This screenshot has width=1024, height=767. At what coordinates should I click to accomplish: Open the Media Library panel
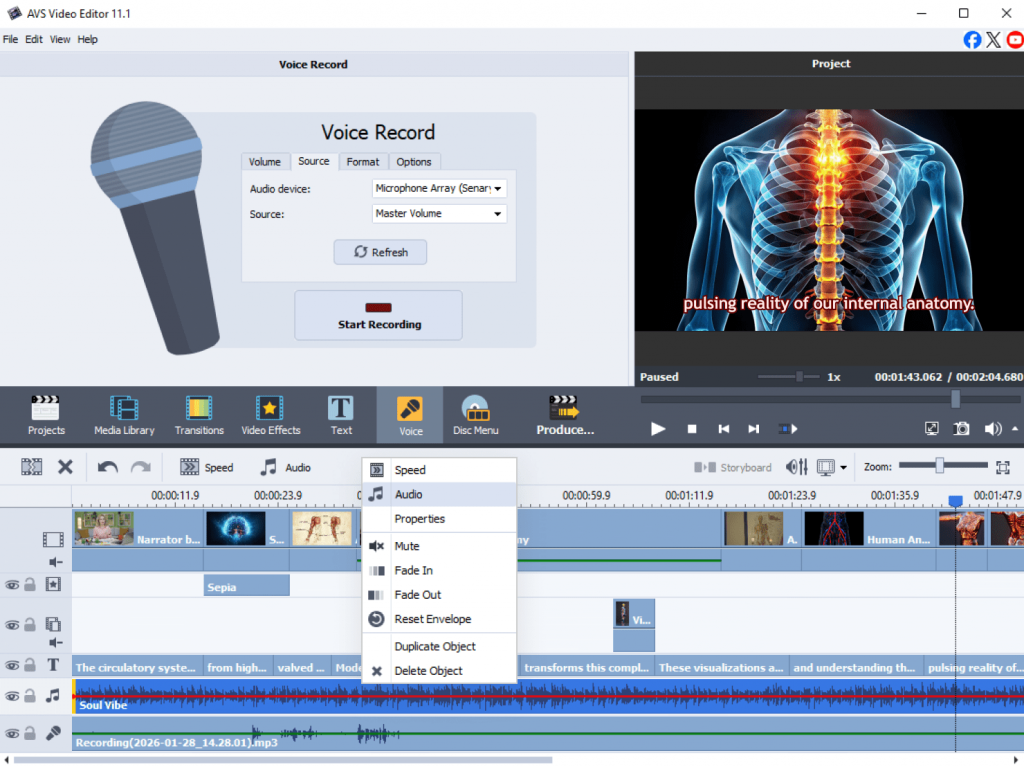[x=124, y=415]
